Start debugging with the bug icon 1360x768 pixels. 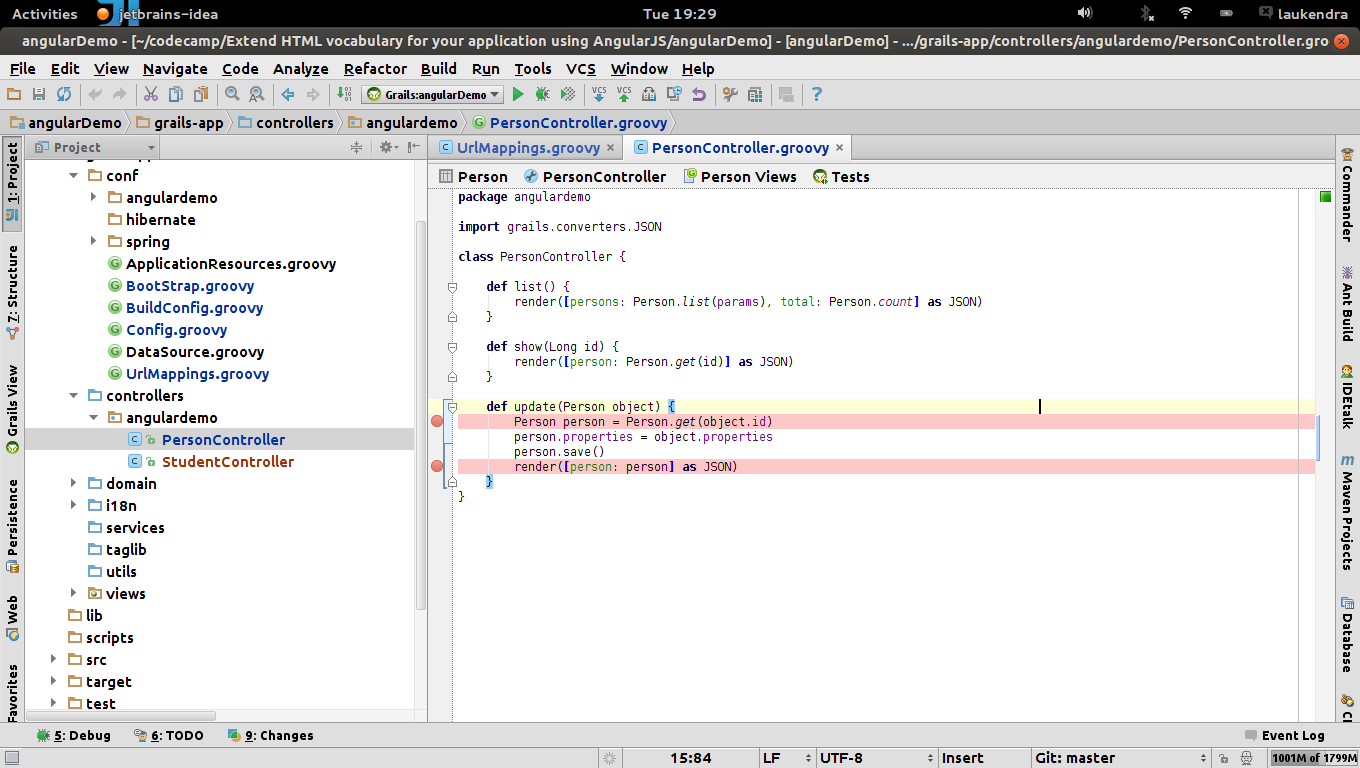[542, 94]
